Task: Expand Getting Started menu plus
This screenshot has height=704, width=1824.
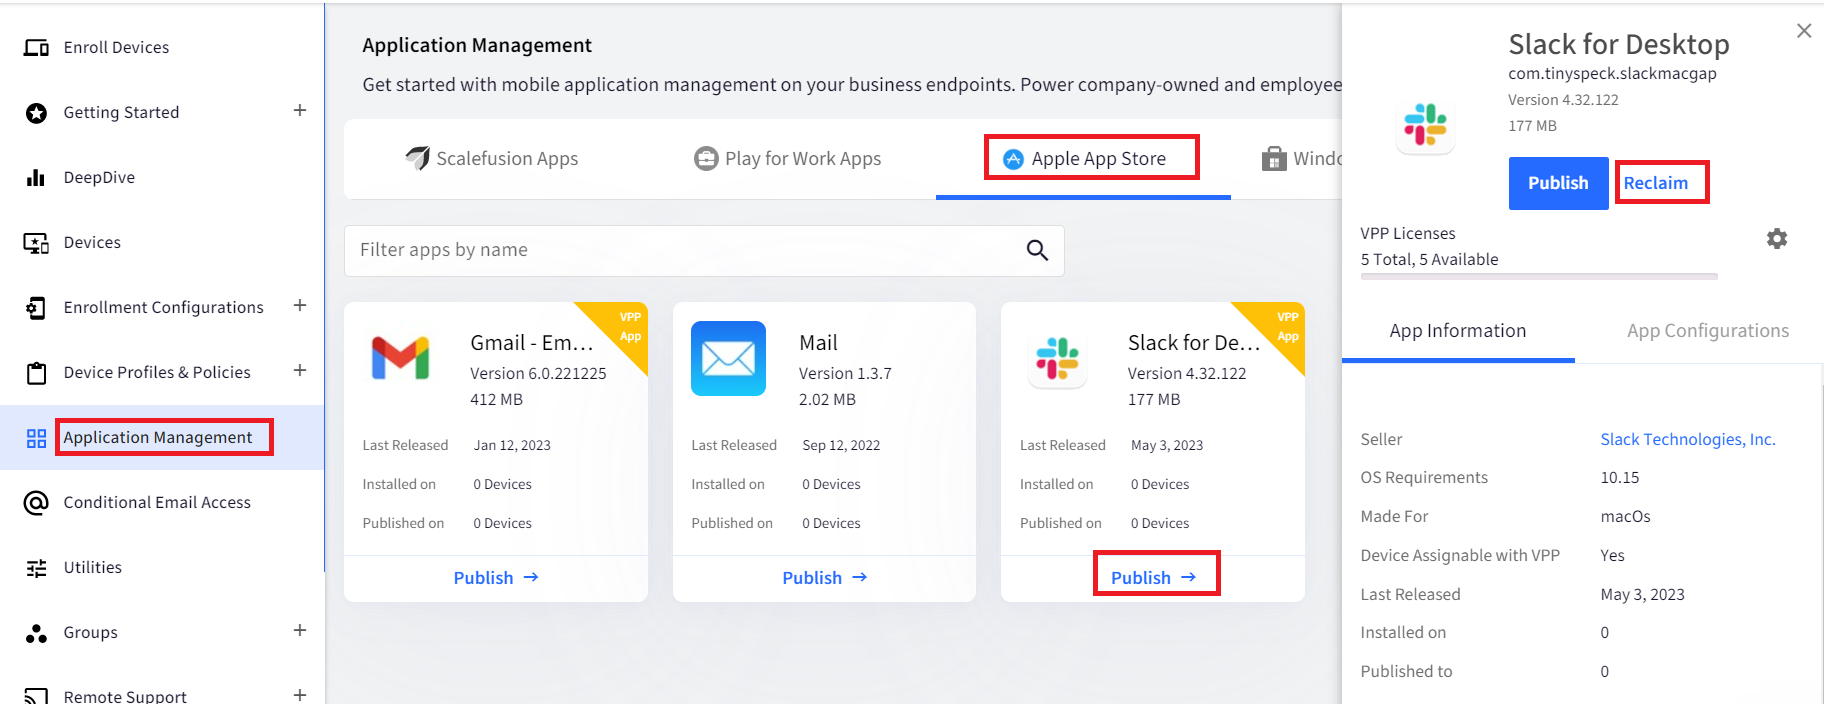Action: [x=299, y=110]
